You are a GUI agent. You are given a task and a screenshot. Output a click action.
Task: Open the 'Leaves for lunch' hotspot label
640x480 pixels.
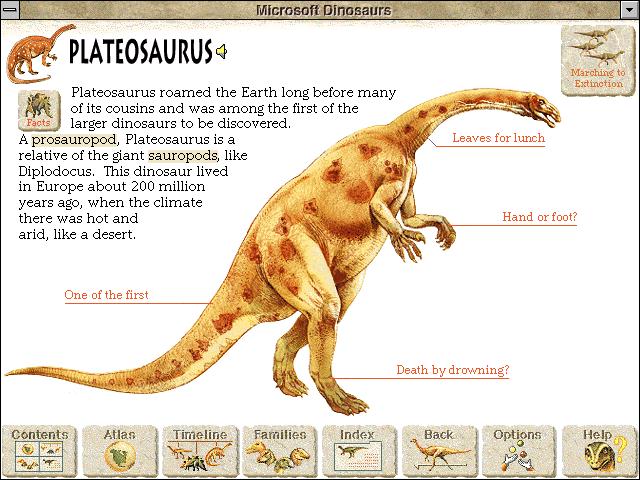point(498,138)
